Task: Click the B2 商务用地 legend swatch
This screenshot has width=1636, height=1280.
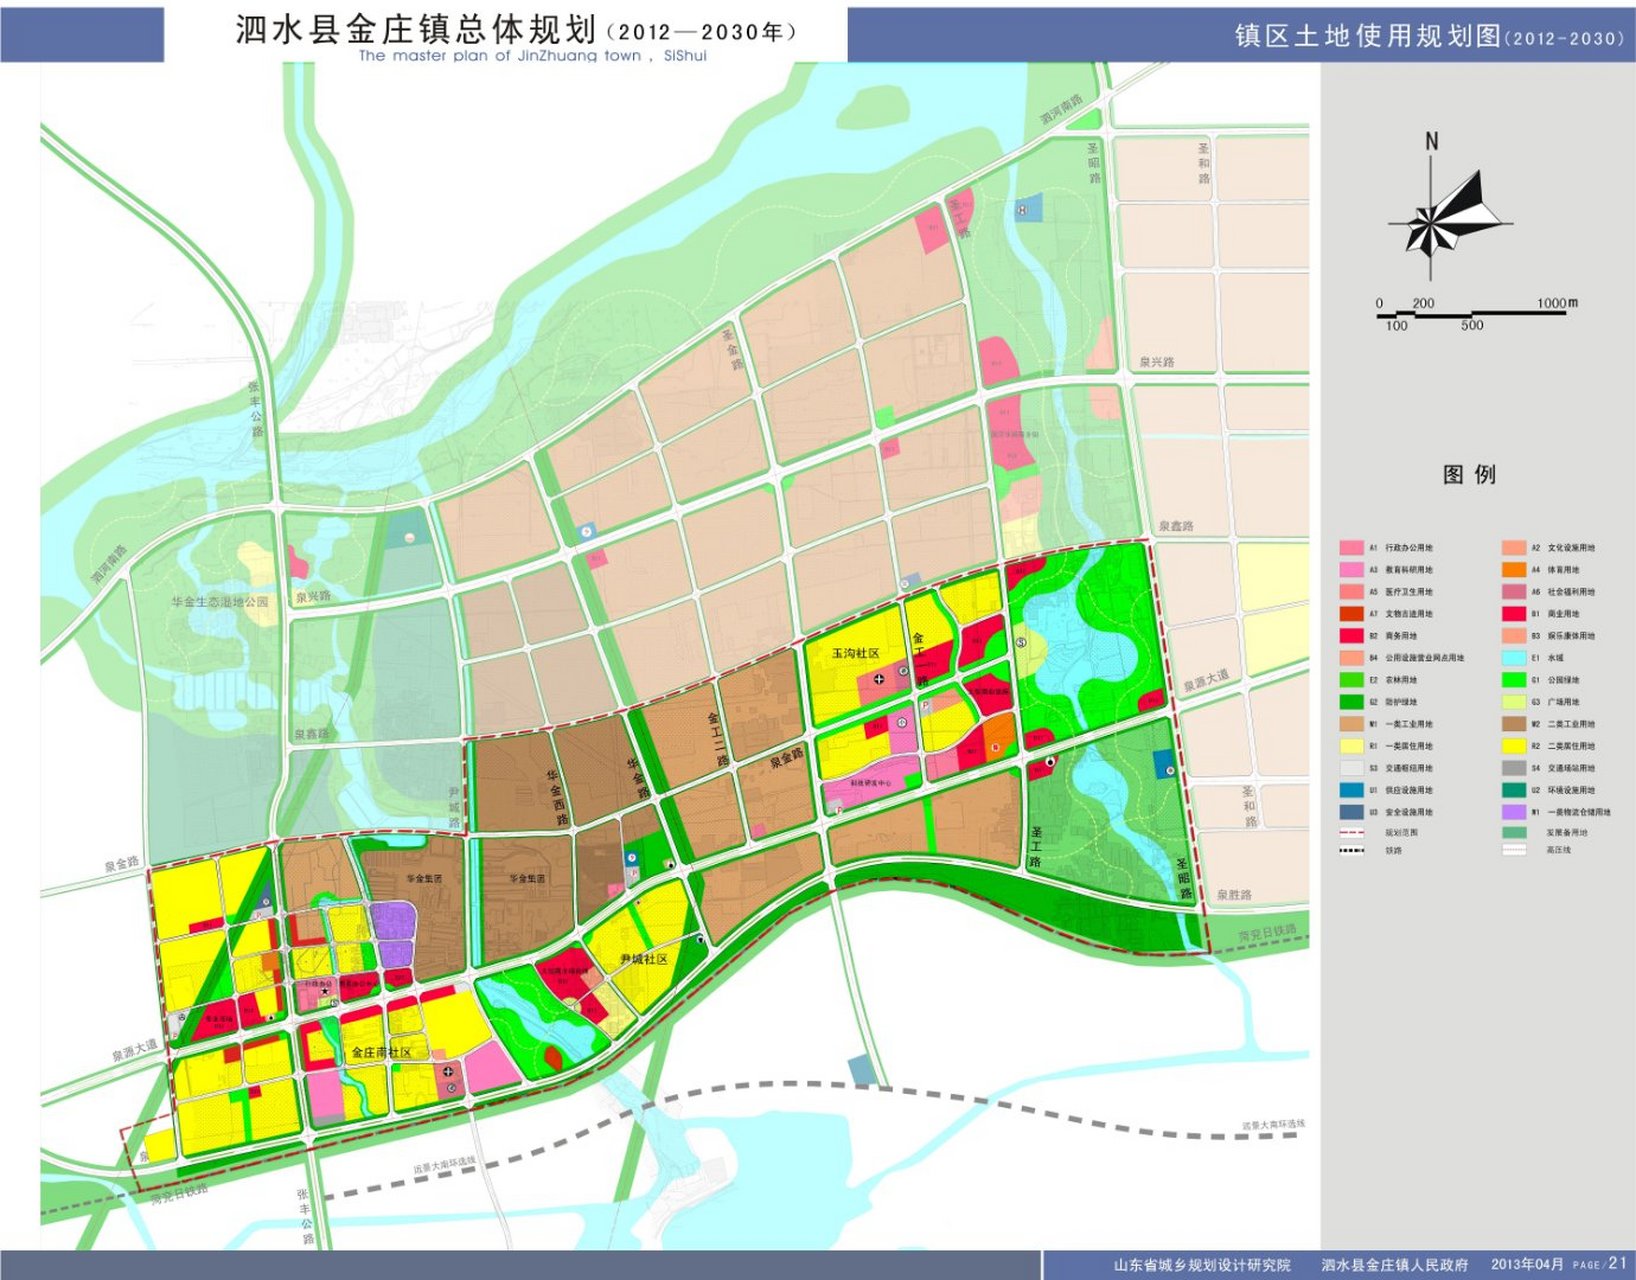Action: point(1352,636)
